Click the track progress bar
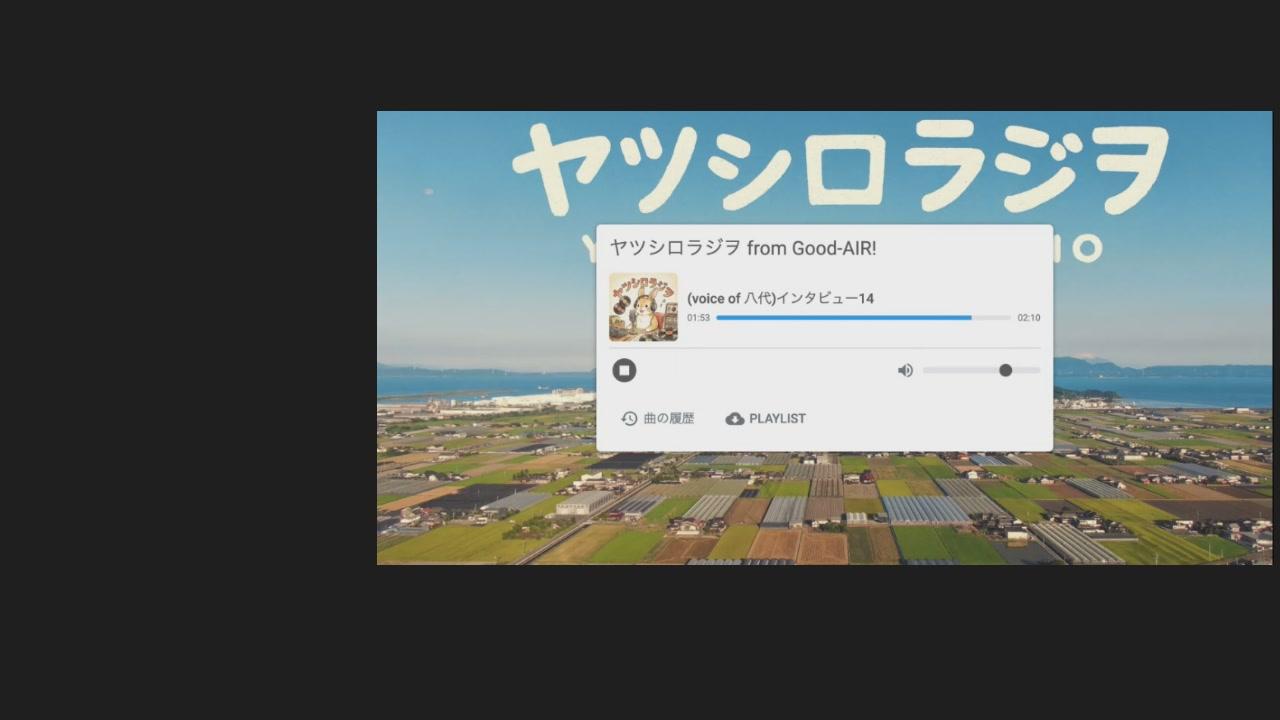 [863, 318]
